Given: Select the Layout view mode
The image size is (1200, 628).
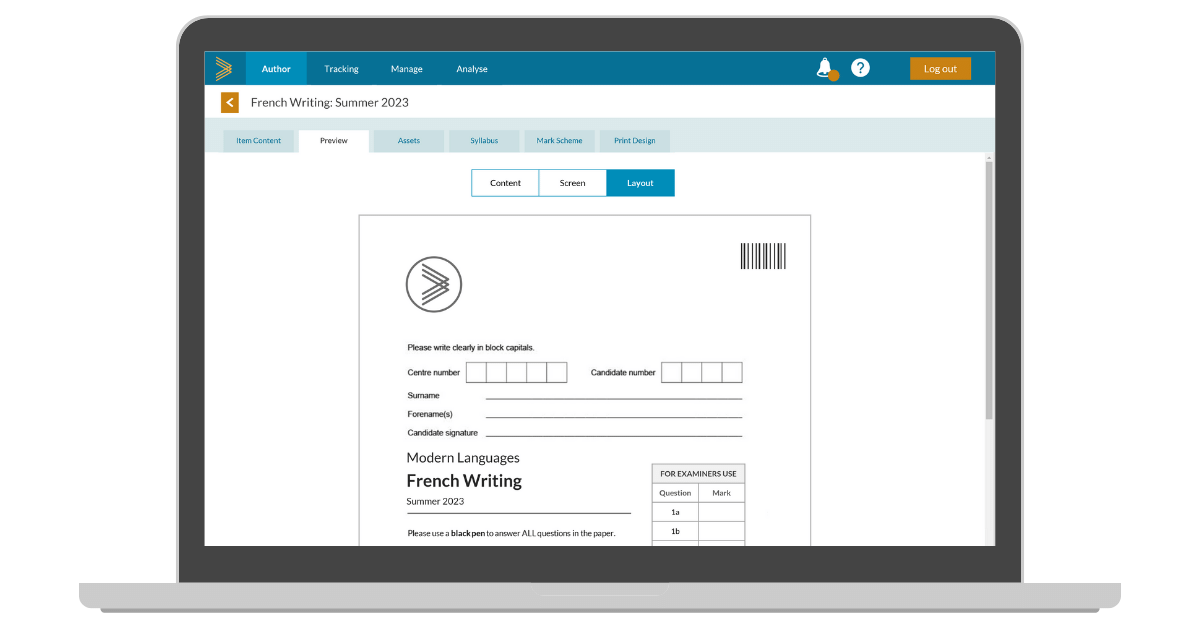Looking at the screenshot, I should [640, 183].
